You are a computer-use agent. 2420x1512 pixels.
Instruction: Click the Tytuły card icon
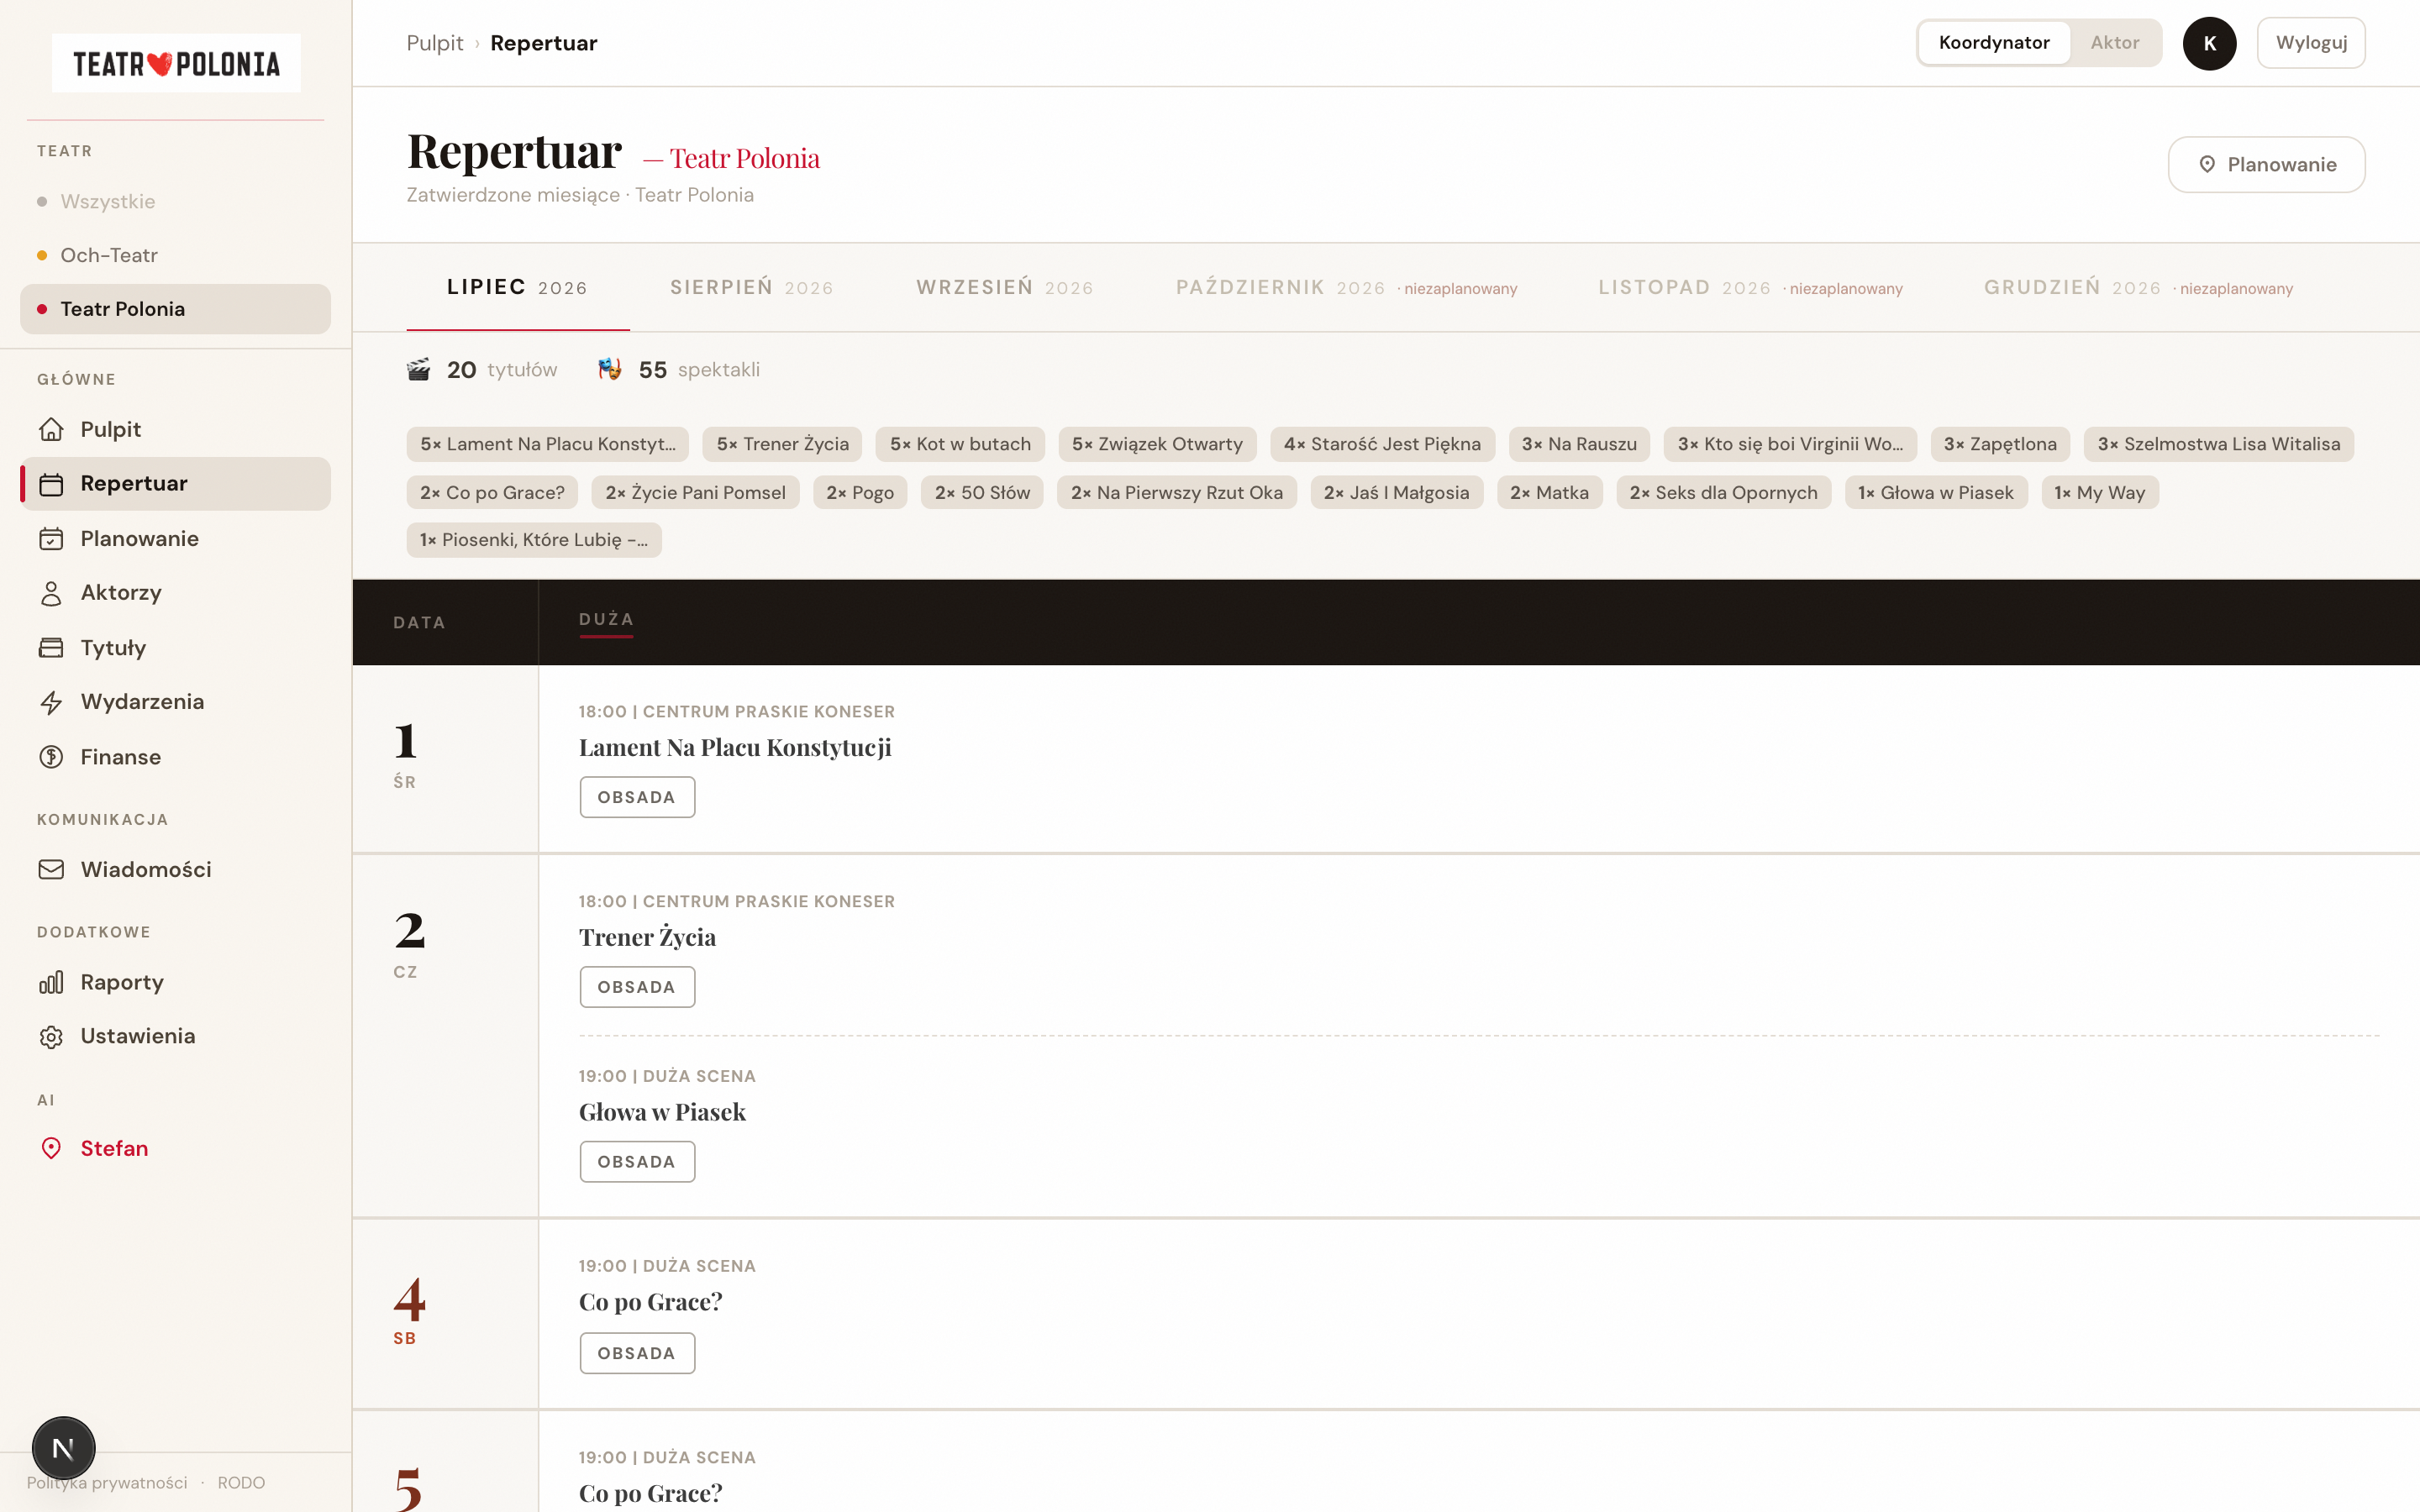point(51,648)
